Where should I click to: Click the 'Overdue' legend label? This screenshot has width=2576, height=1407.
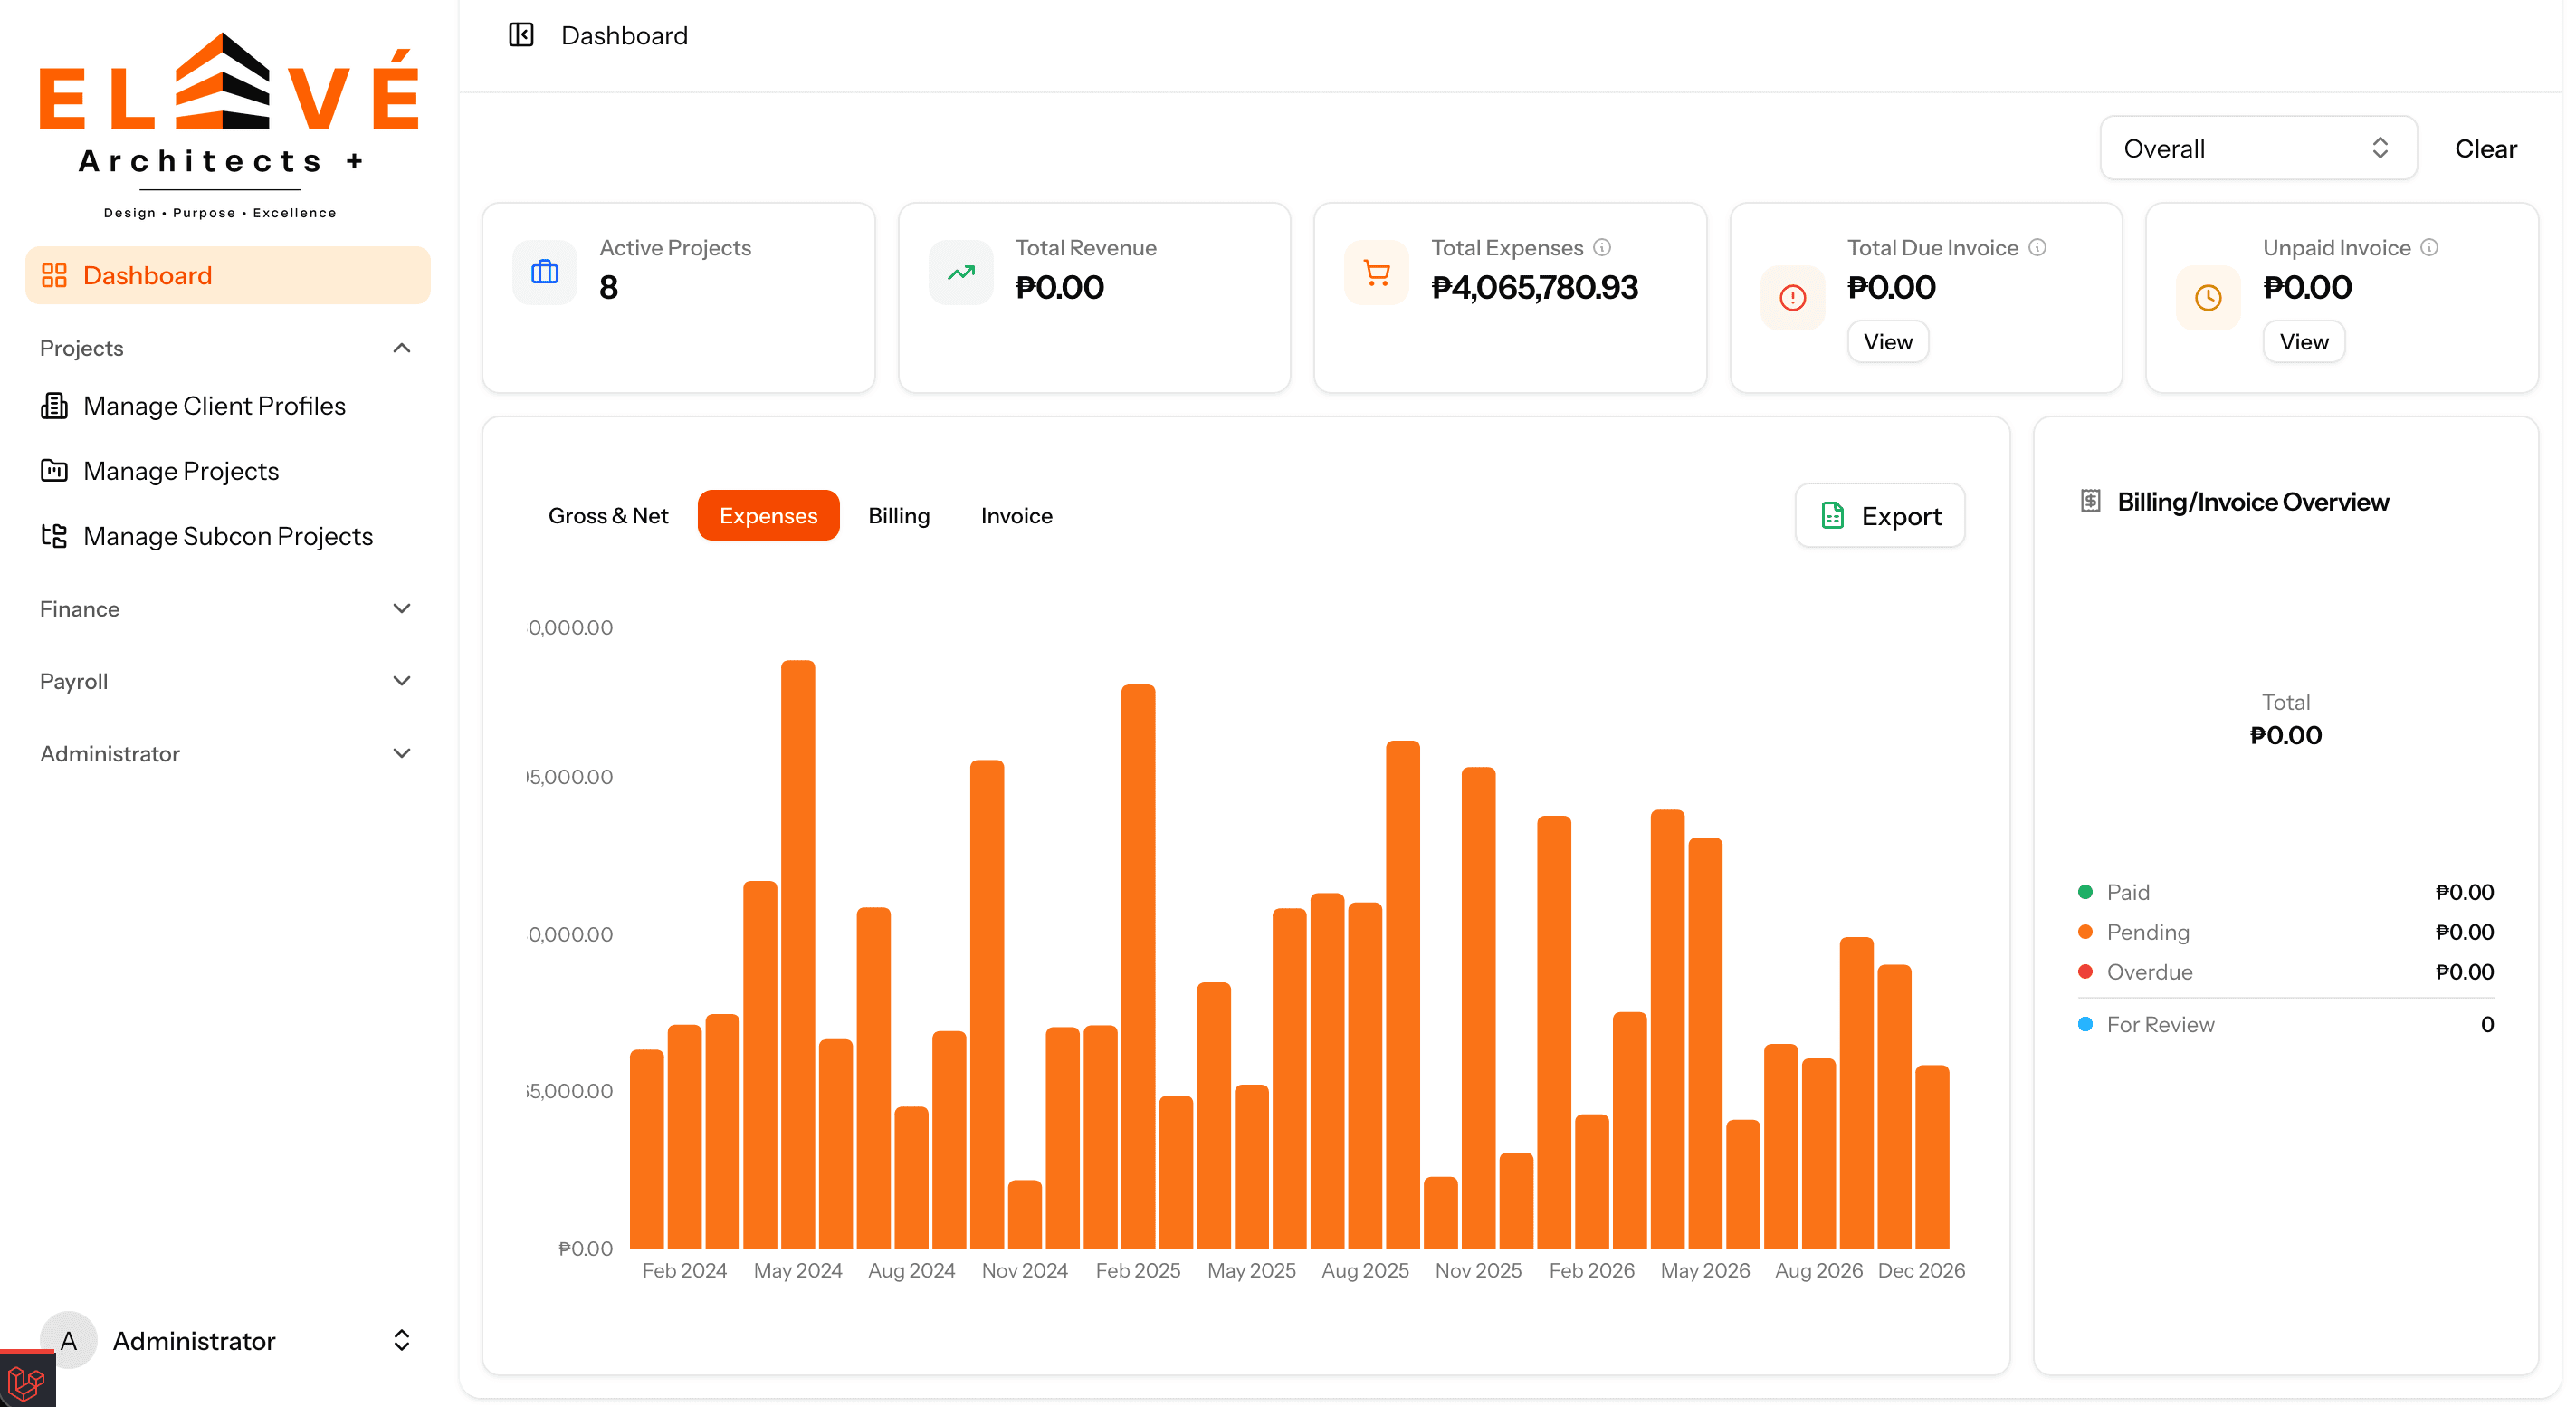click(2149, 972)
